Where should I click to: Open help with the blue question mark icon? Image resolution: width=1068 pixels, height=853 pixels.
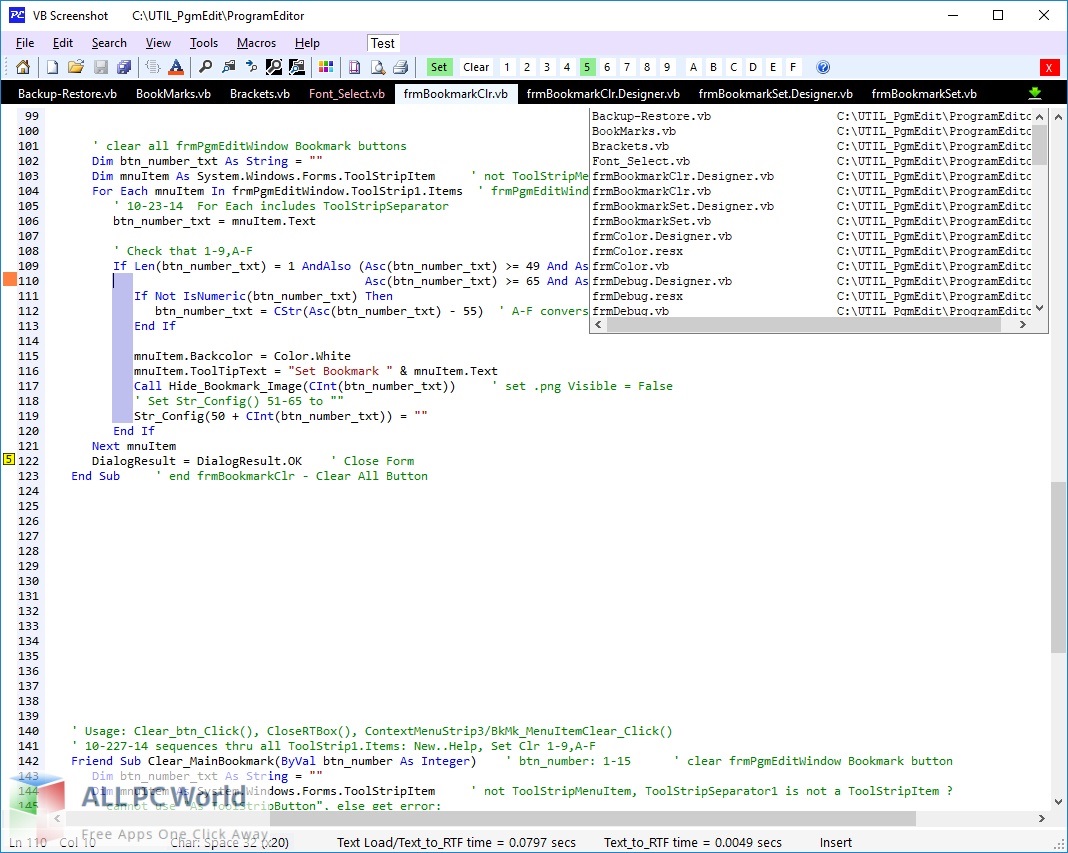[x=823, y=67]
